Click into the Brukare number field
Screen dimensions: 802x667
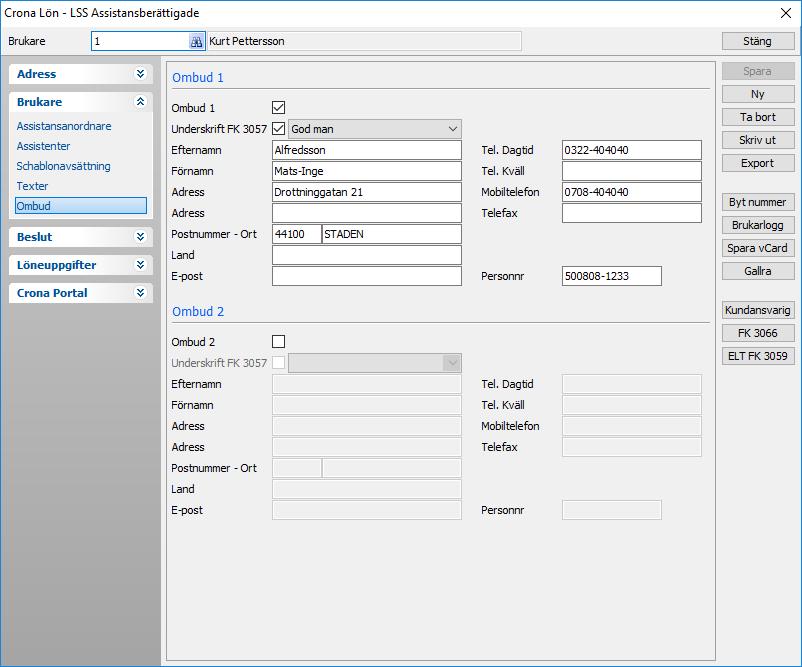[x=141, y=41]
